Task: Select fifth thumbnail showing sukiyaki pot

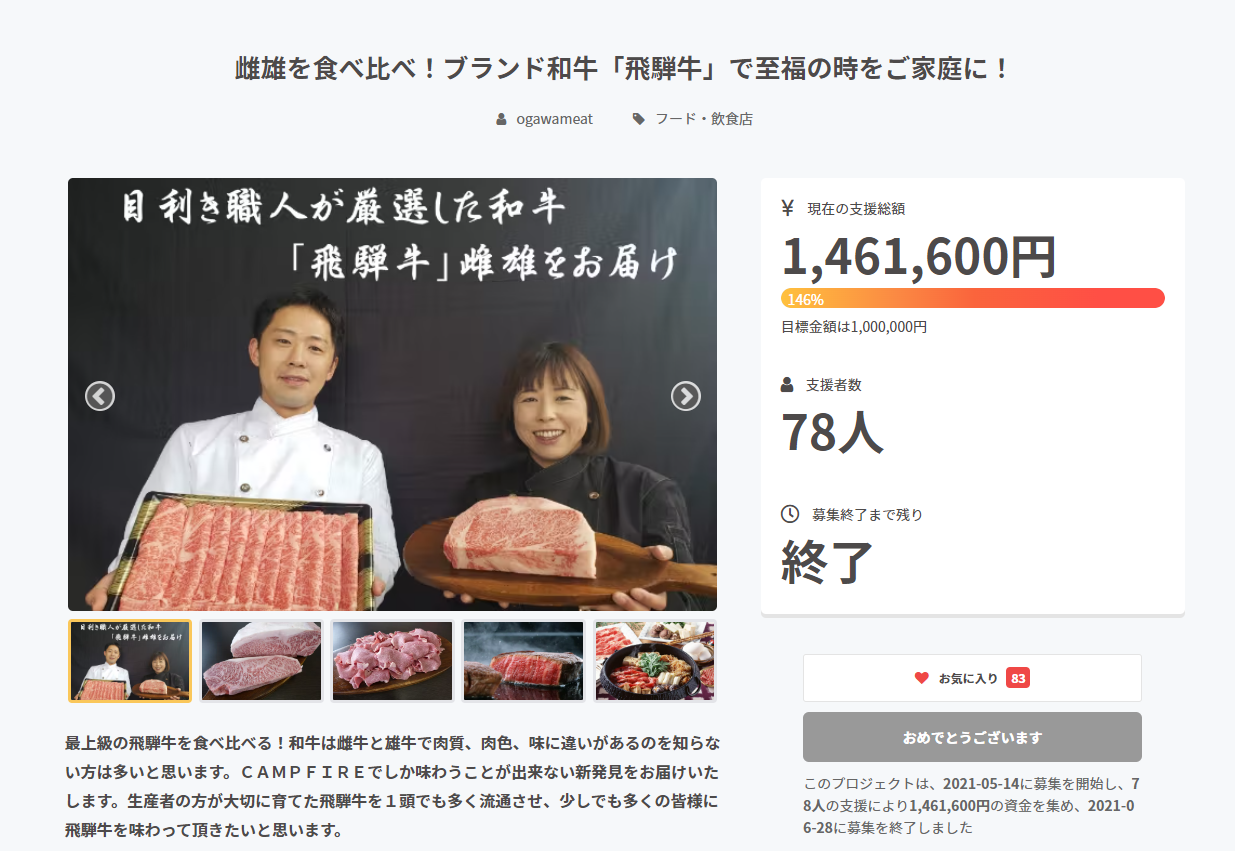Action: (x=655, y=661)
